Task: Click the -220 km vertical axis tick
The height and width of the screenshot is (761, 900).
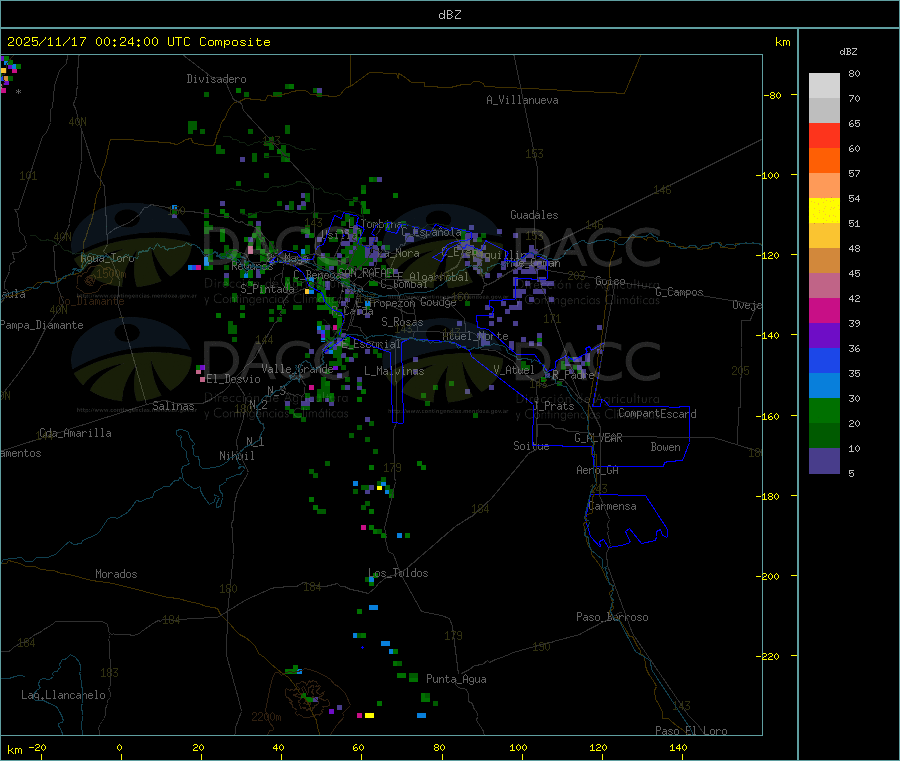Action: (x=769, y=657)
